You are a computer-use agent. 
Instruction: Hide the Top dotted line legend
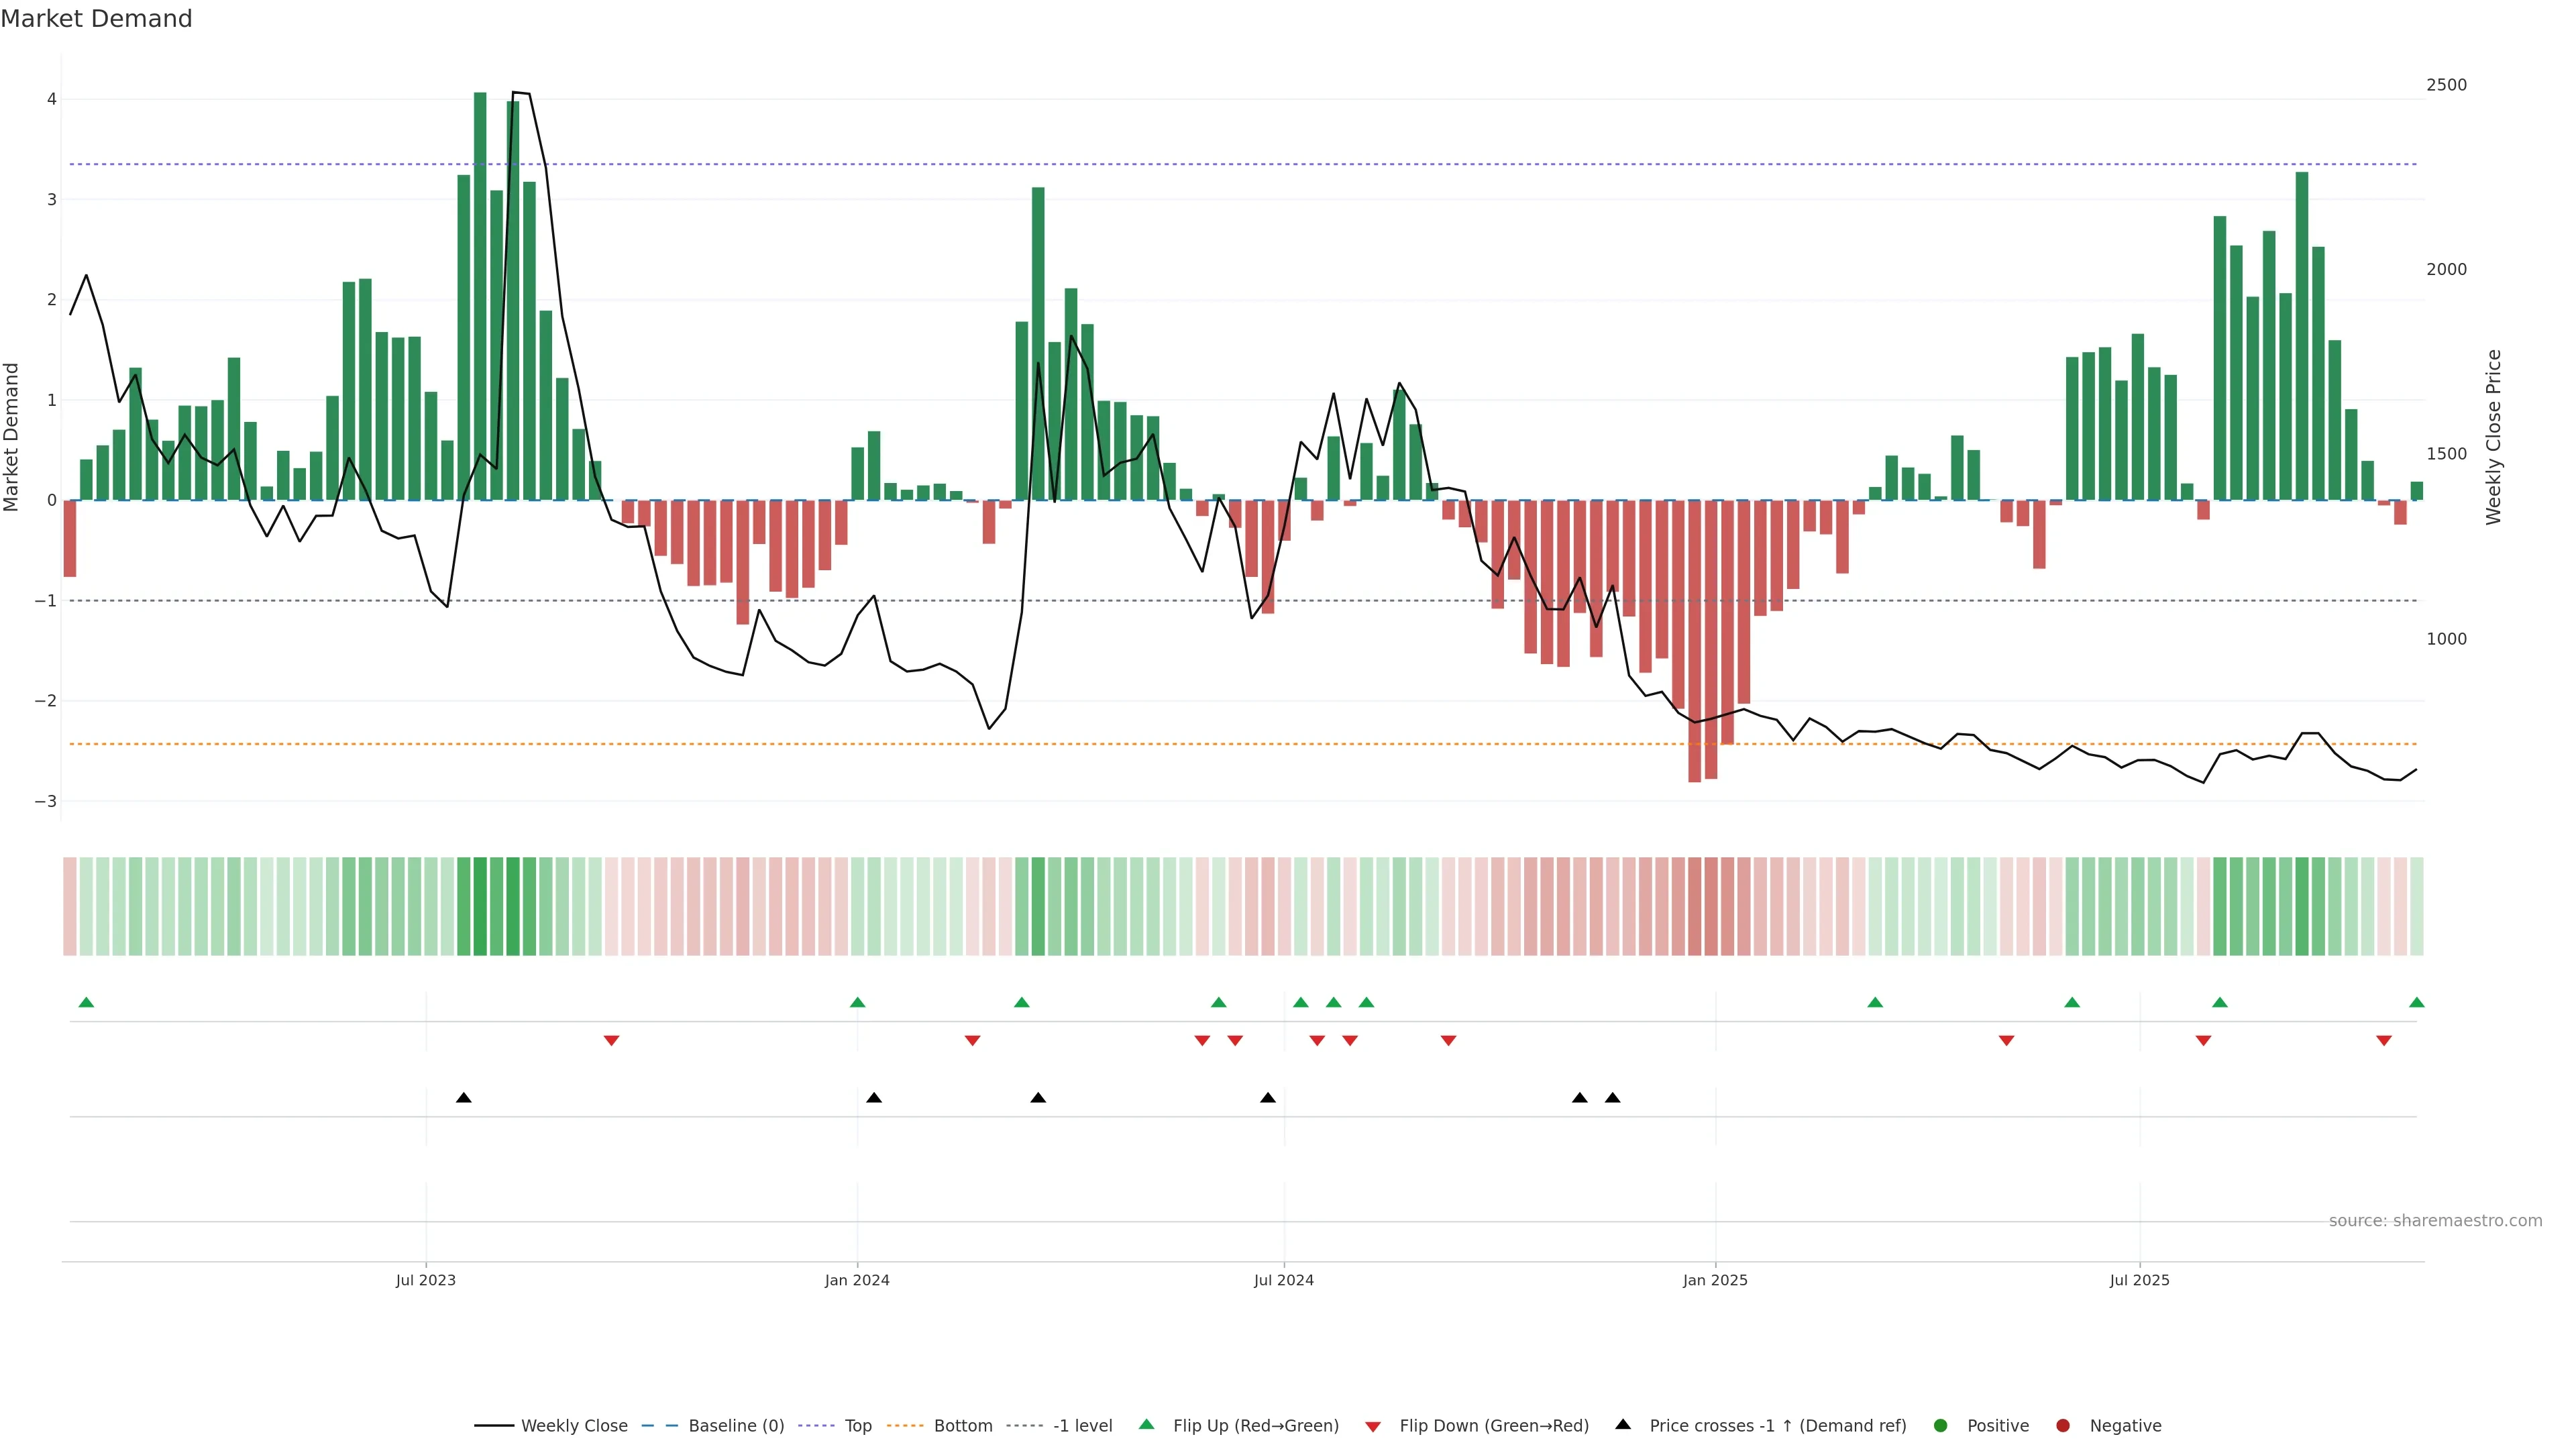(857, 1425)
